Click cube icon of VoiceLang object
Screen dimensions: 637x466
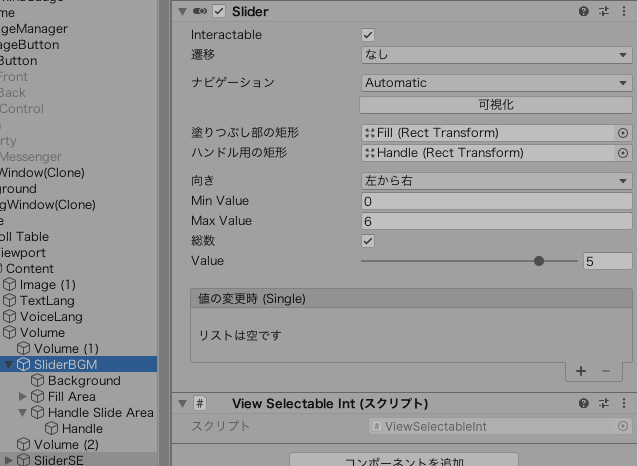coord(9,316)
